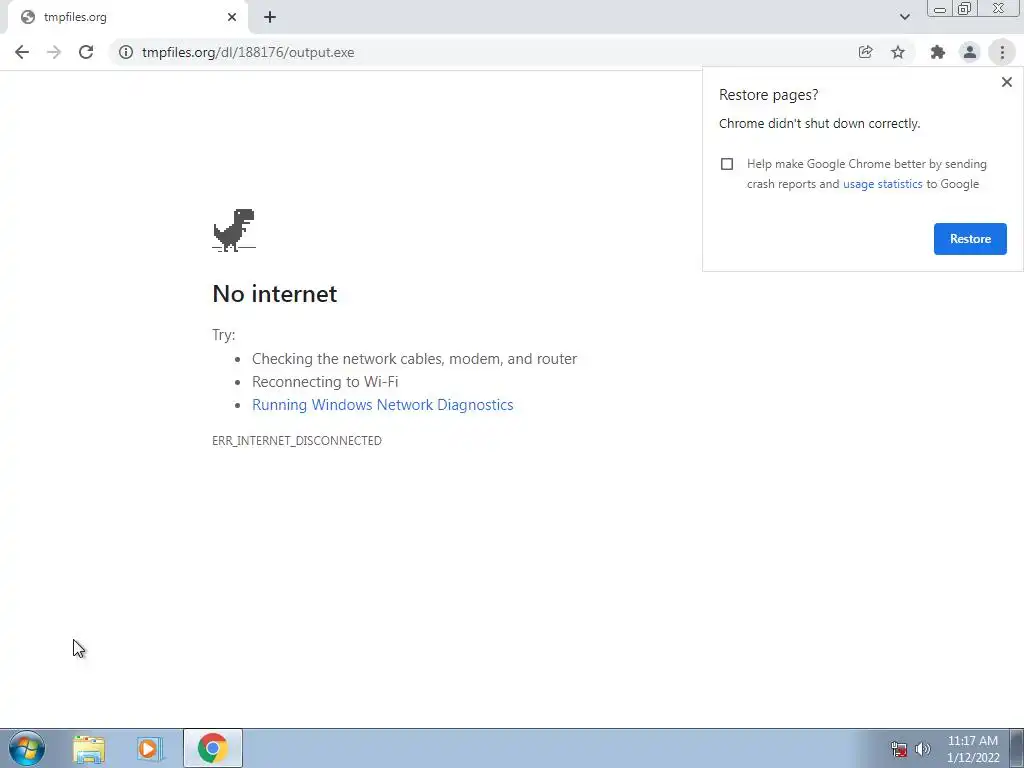Viewport: 1024px width, 768px height.
Task: Click the forward navigation arrow
Action: pos(54,52)
